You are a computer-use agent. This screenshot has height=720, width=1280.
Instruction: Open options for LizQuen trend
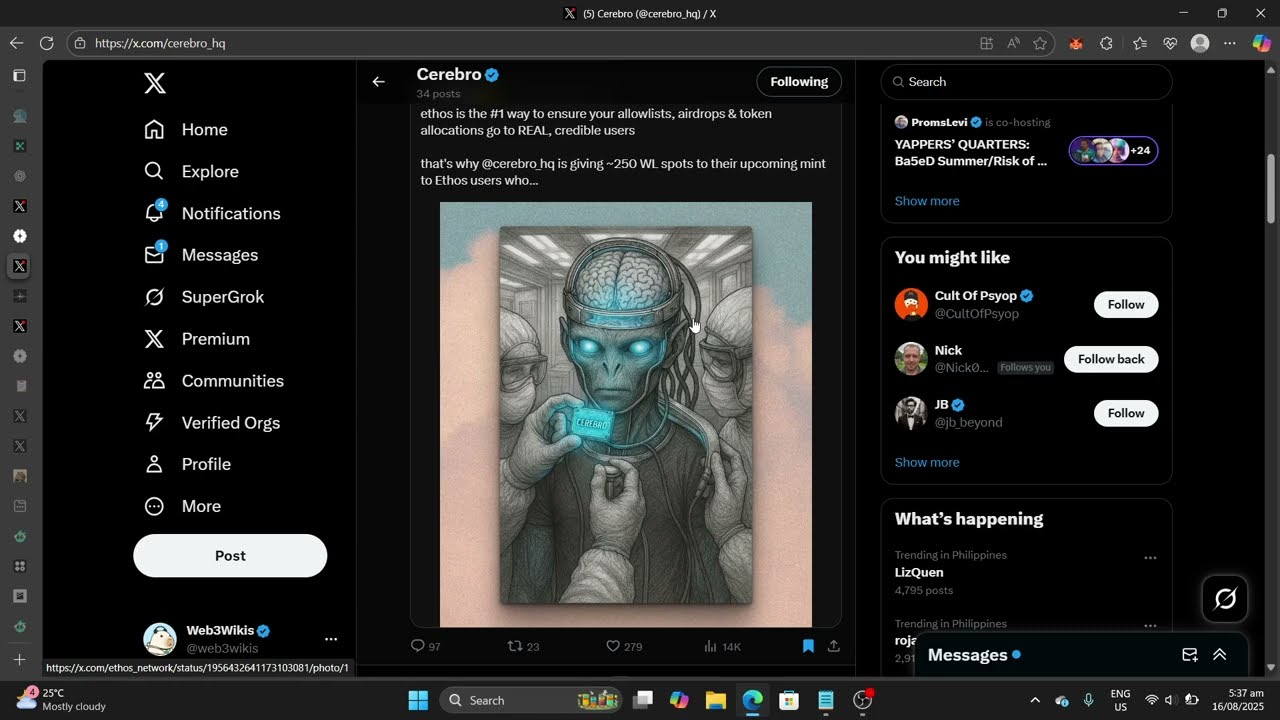coord(1150,558)
